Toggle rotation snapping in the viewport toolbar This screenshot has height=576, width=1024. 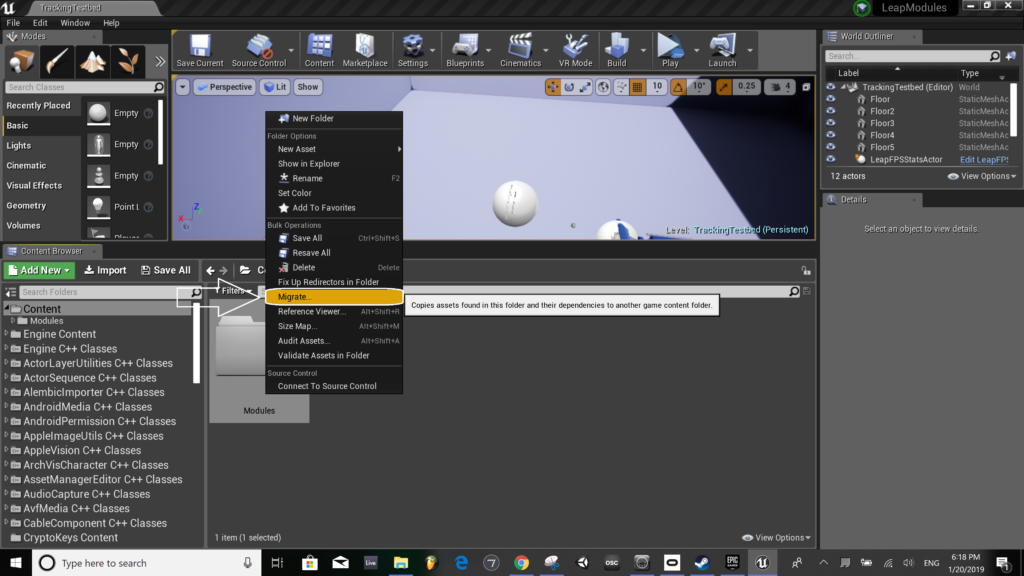(680, 87)
